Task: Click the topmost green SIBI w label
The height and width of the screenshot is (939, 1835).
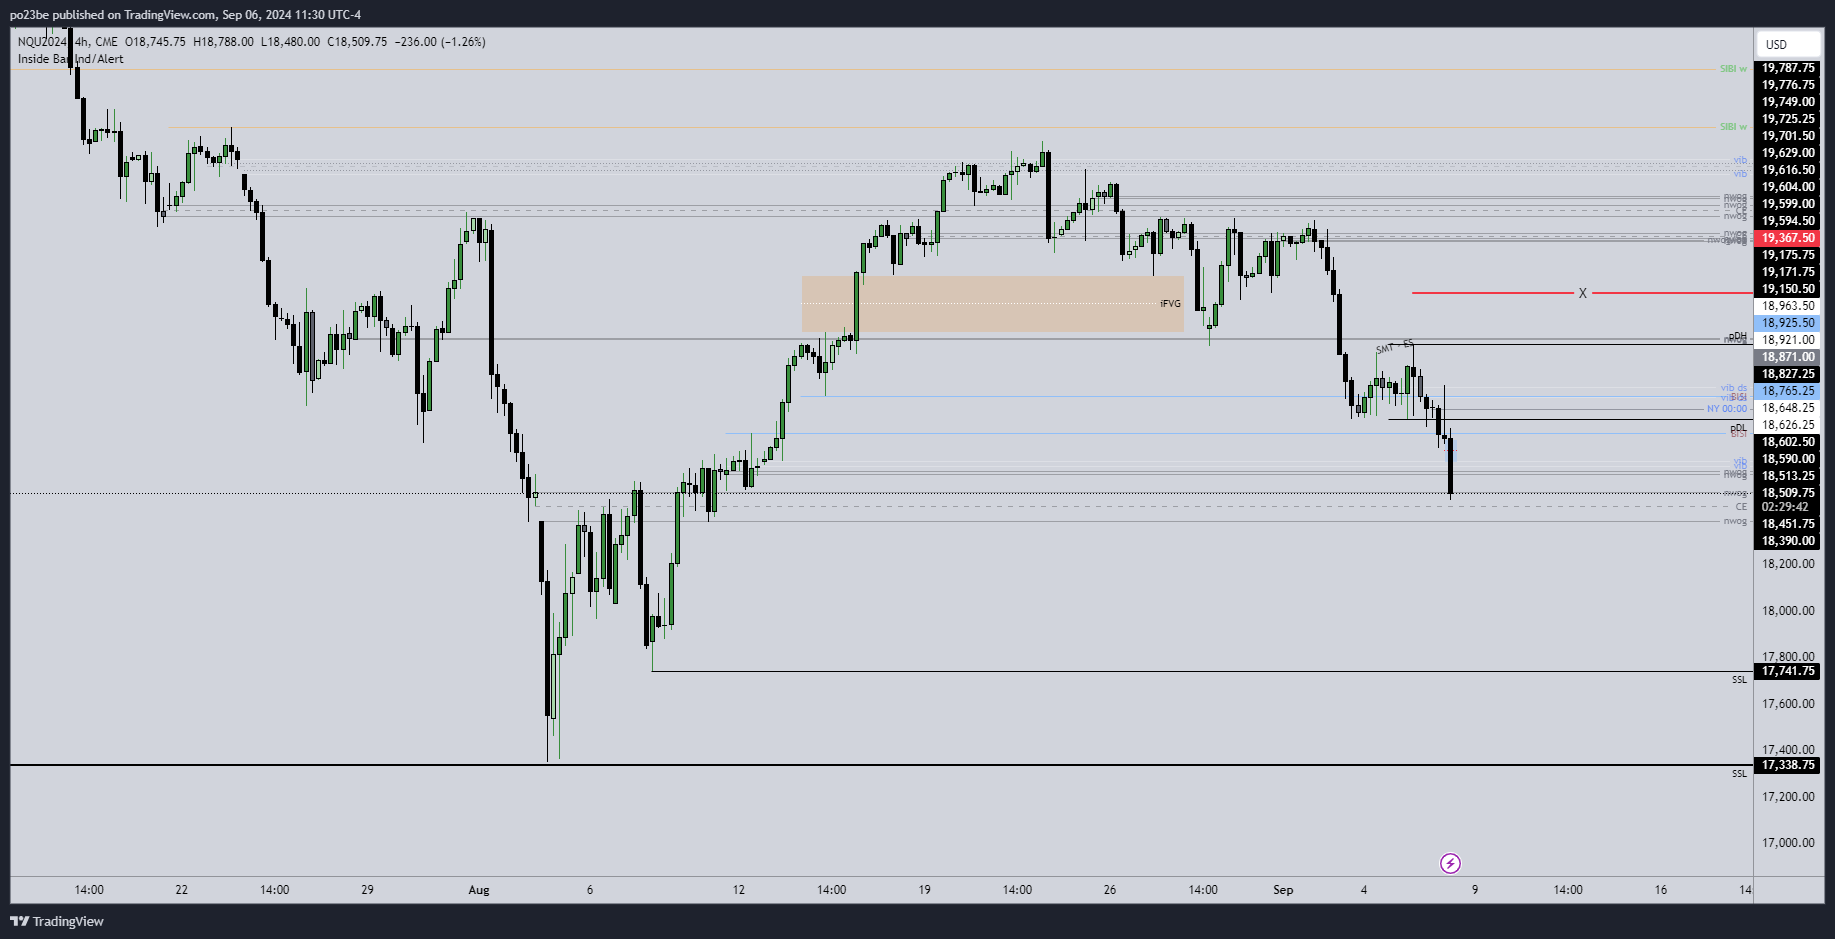Action: point(1733,69)
